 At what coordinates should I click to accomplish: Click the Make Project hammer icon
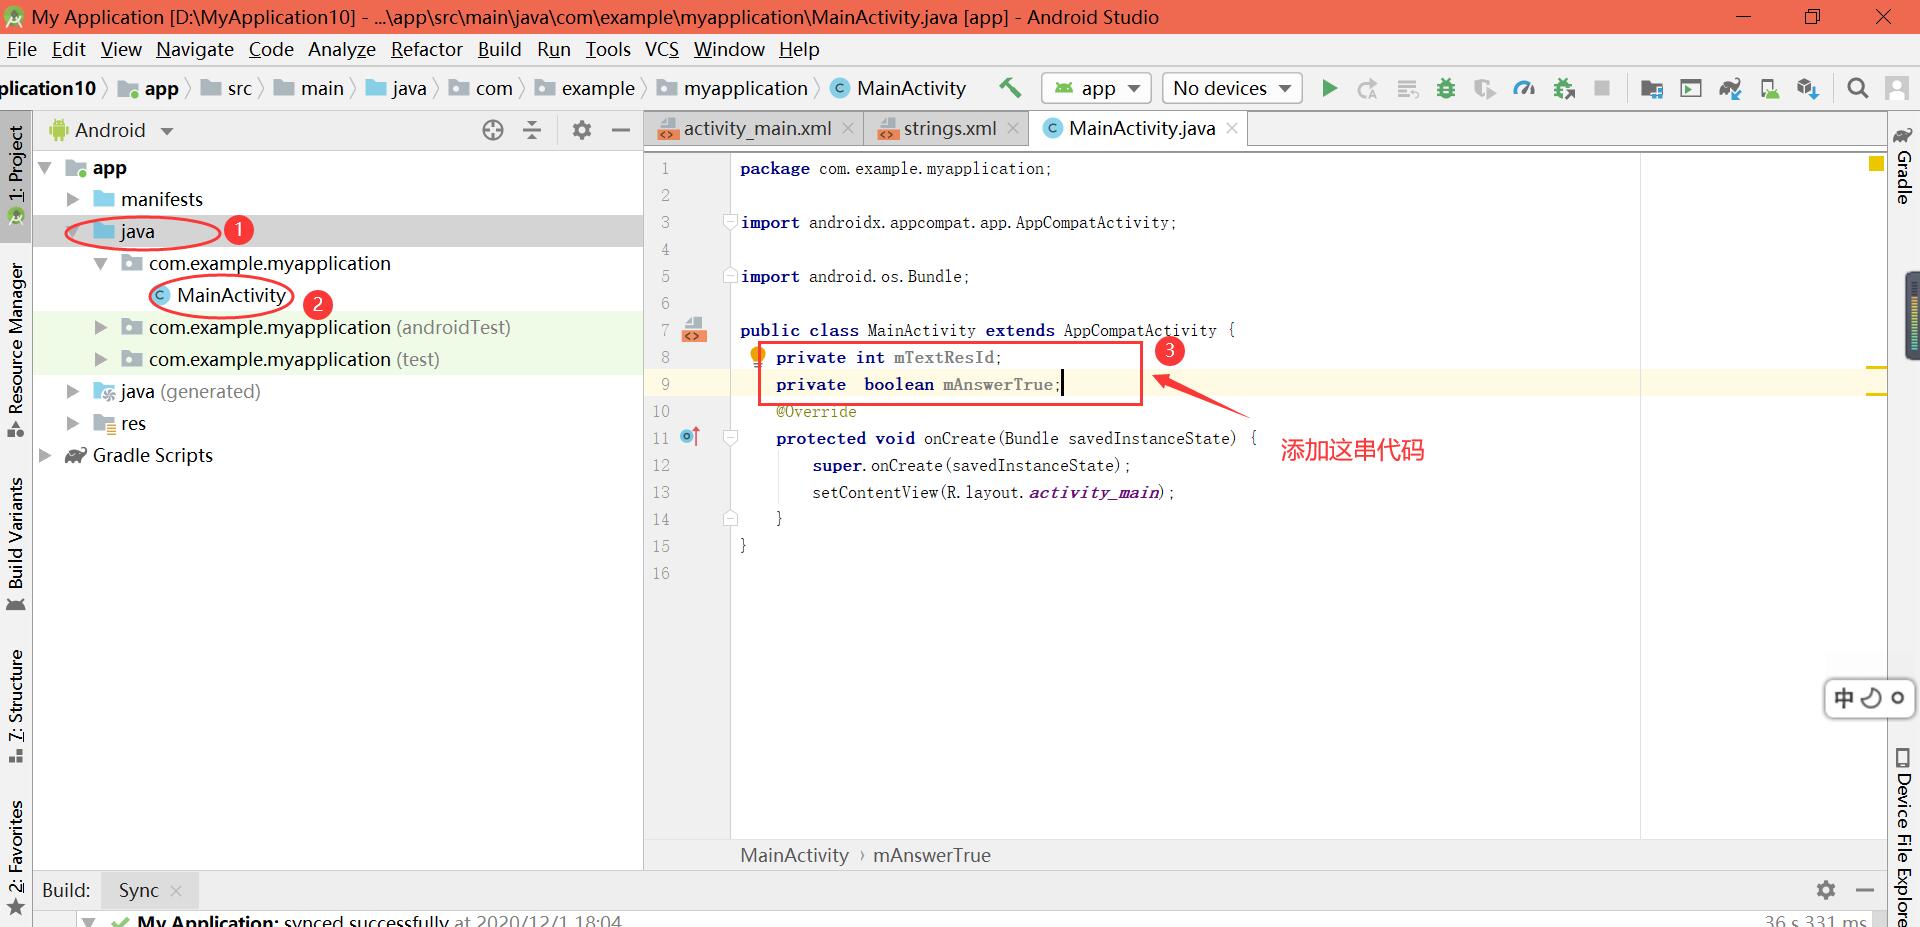pos(1010,88)
